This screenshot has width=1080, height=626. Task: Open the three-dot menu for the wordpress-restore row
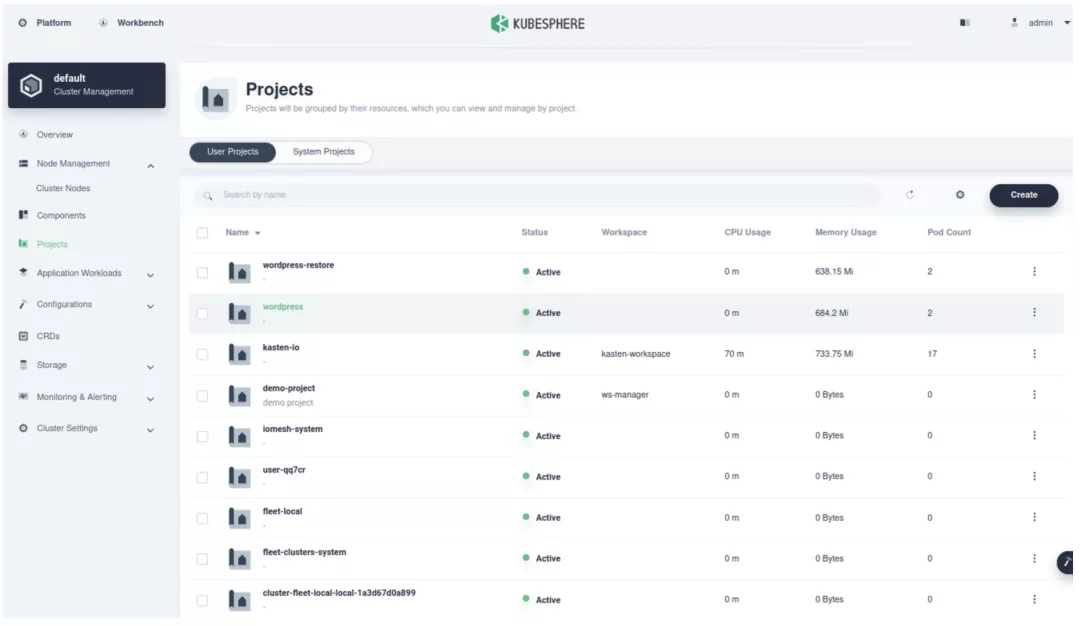coord(1034,272)
